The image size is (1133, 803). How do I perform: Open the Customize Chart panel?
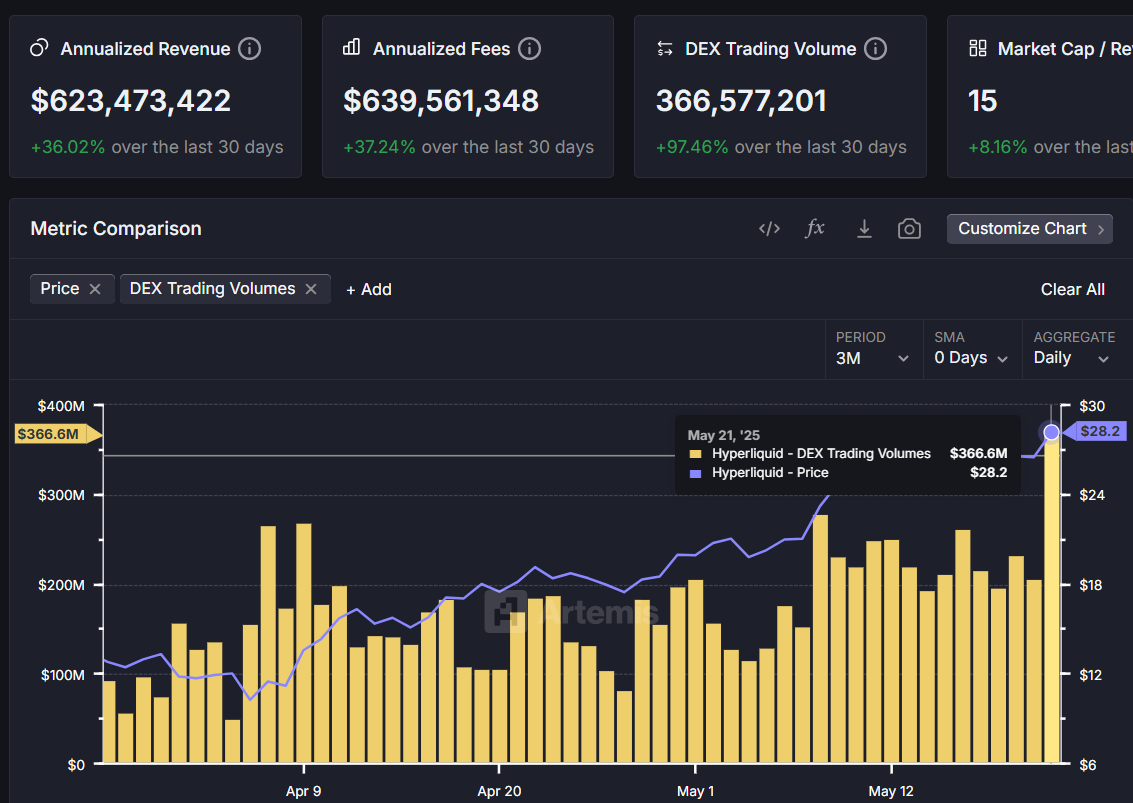[1030, 229]
